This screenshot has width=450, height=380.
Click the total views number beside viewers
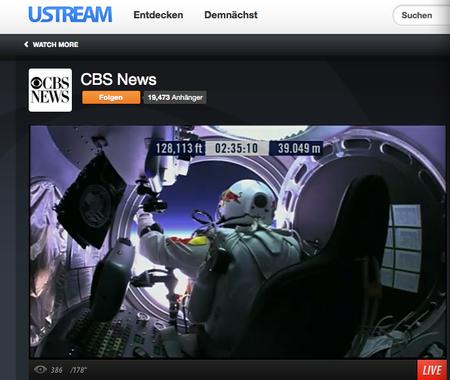[x=78, y=370]
